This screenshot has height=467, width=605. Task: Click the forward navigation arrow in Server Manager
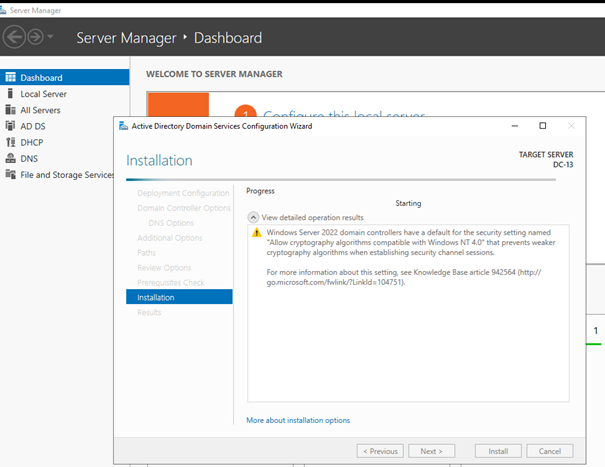click(x=35, y=37)
